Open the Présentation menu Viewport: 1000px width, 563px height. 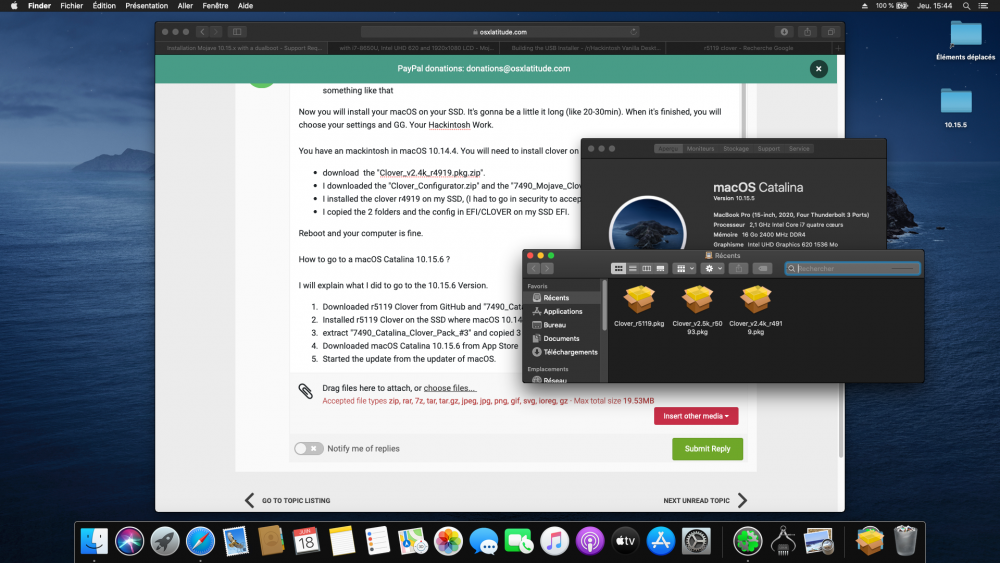tap(147, 6)
